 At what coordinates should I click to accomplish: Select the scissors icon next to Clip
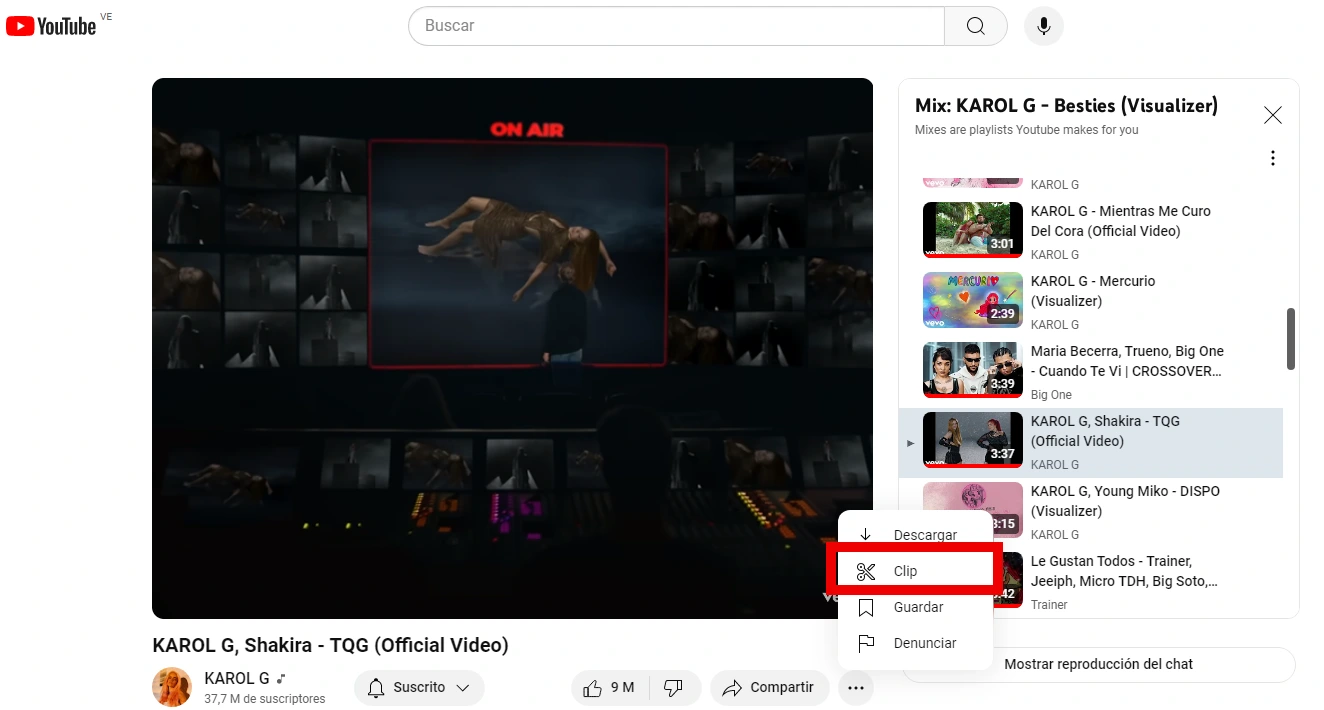(x=865, y=570)
